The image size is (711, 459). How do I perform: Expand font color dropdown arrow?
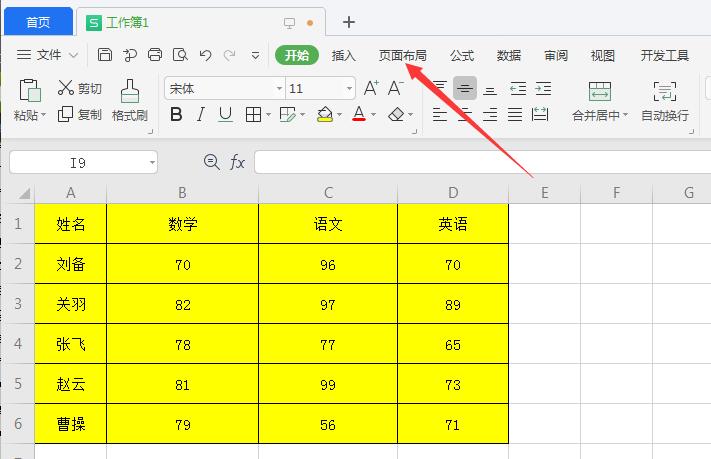374,115
